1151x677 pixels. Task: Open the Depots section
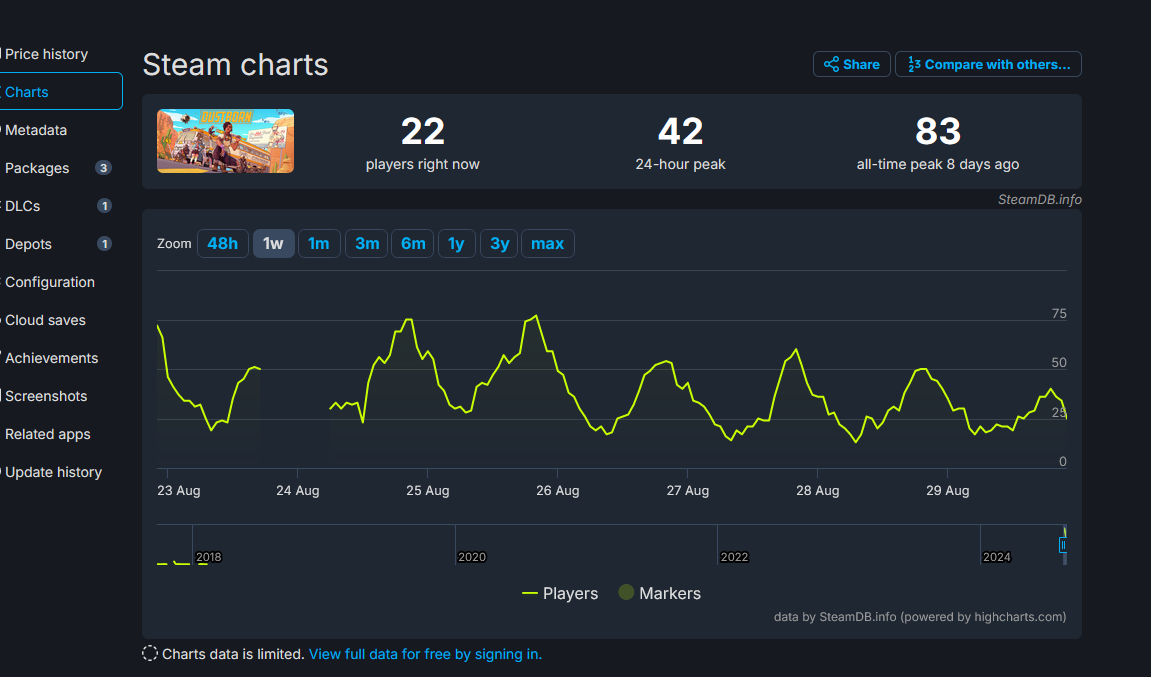(x=28, y=245)
